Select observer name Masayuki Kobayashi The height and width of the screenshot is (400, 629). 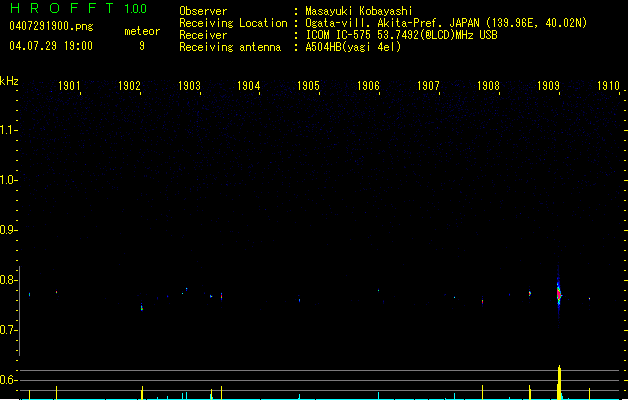tap(359, 11)
